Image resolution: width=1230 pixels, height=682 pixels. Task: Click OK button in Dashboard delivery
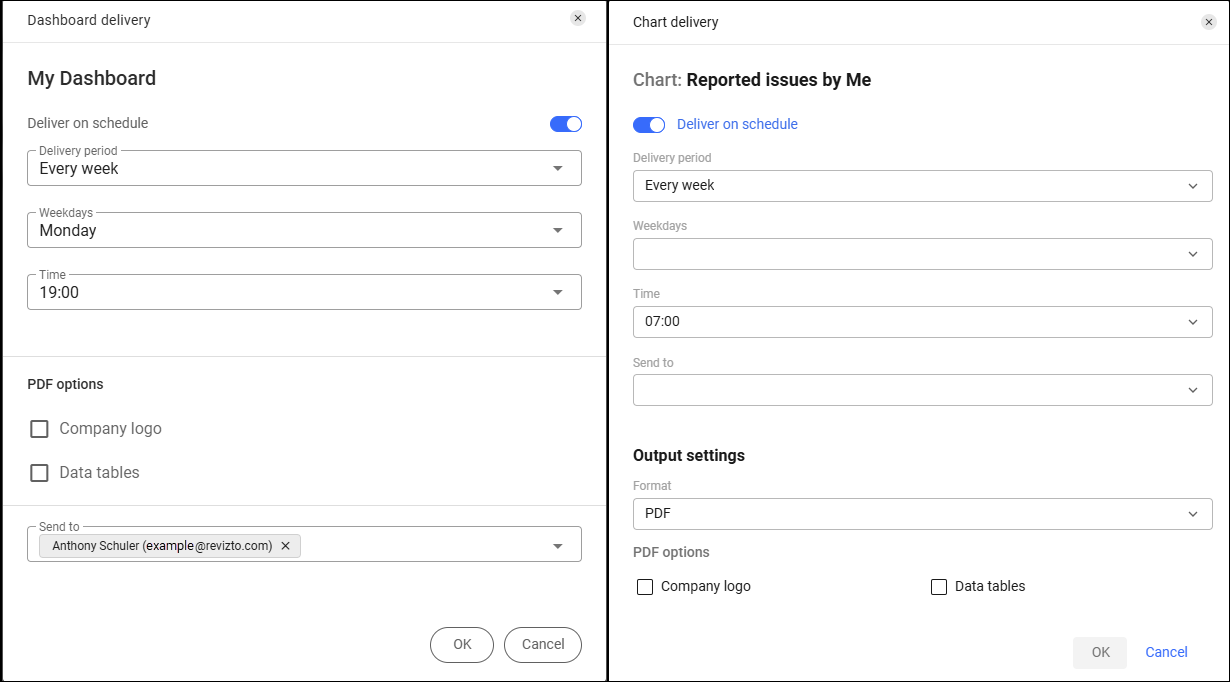(462, 645)
